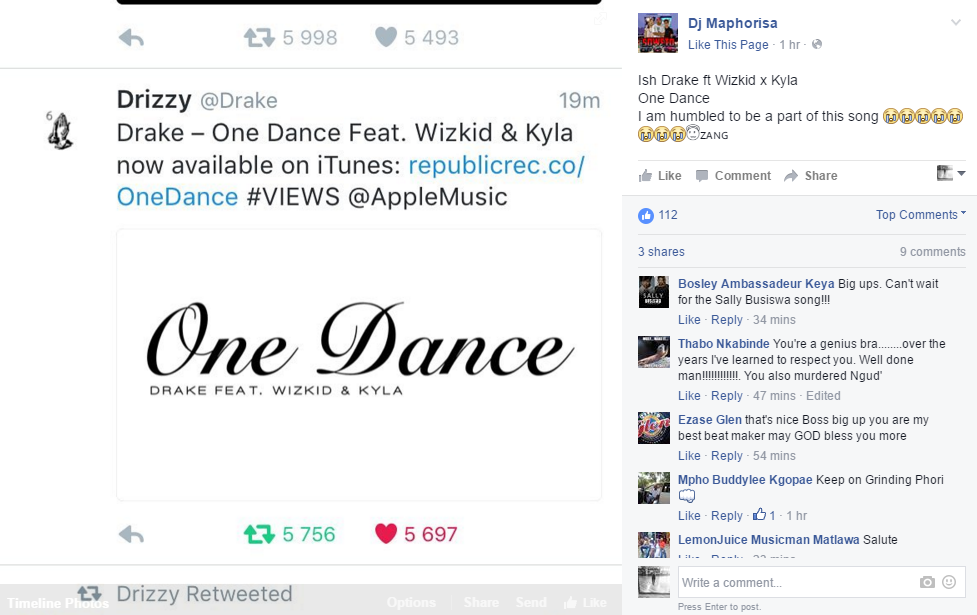Screen dimensions: 977x615
Task: Click 19m tweet timestamp
Action: 579,100
